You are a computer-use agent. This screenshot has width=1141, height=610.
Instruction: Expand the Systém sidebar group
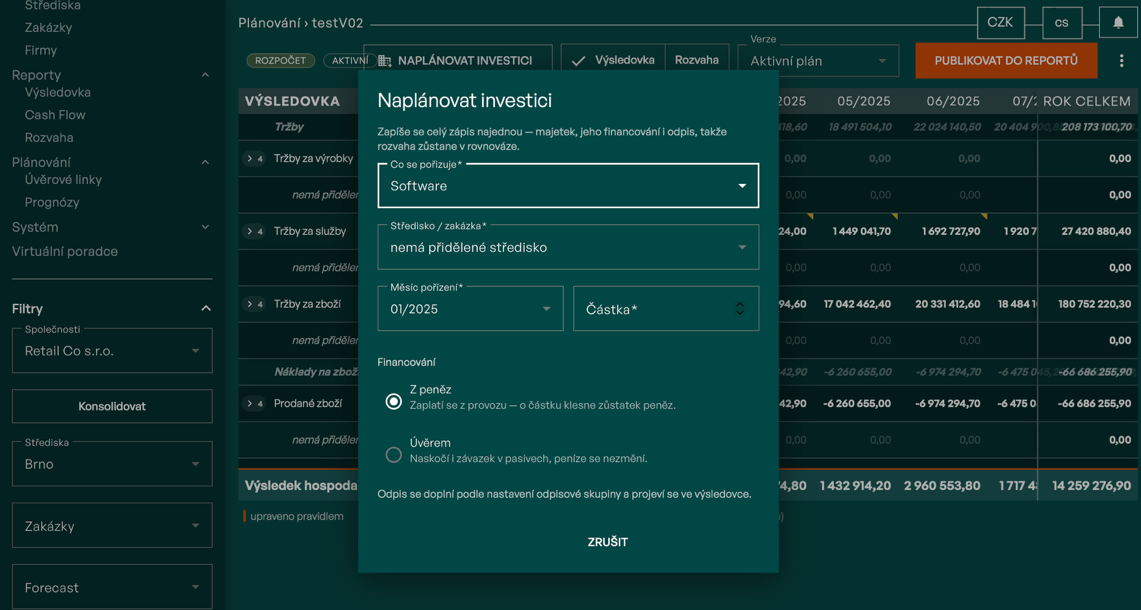(205, 227)
